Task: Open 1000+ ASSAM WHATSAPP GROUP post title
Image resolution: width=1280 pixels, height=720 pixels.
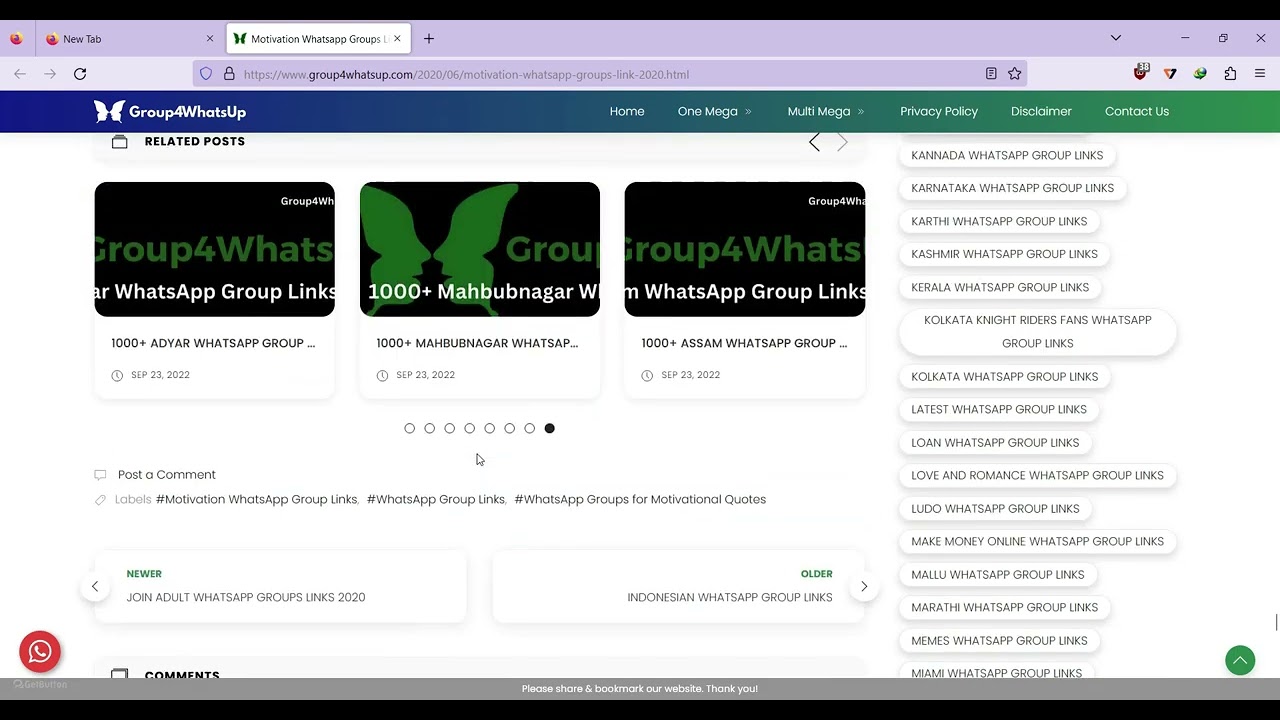Action: (x=744, y=343)
